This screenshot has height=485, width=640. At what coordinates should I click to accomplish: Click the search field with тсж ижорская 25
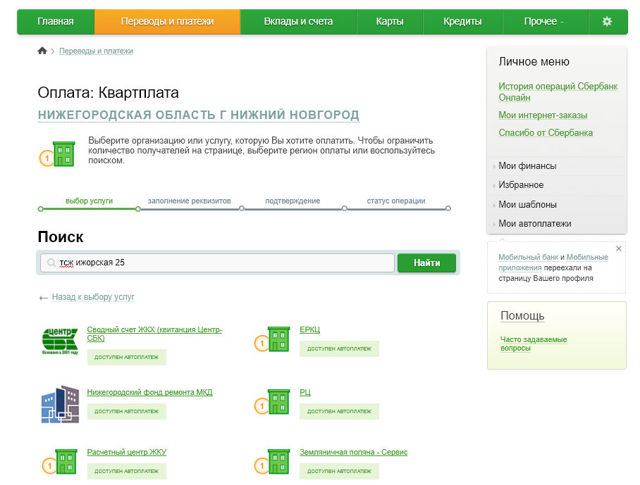click(217, 263)
